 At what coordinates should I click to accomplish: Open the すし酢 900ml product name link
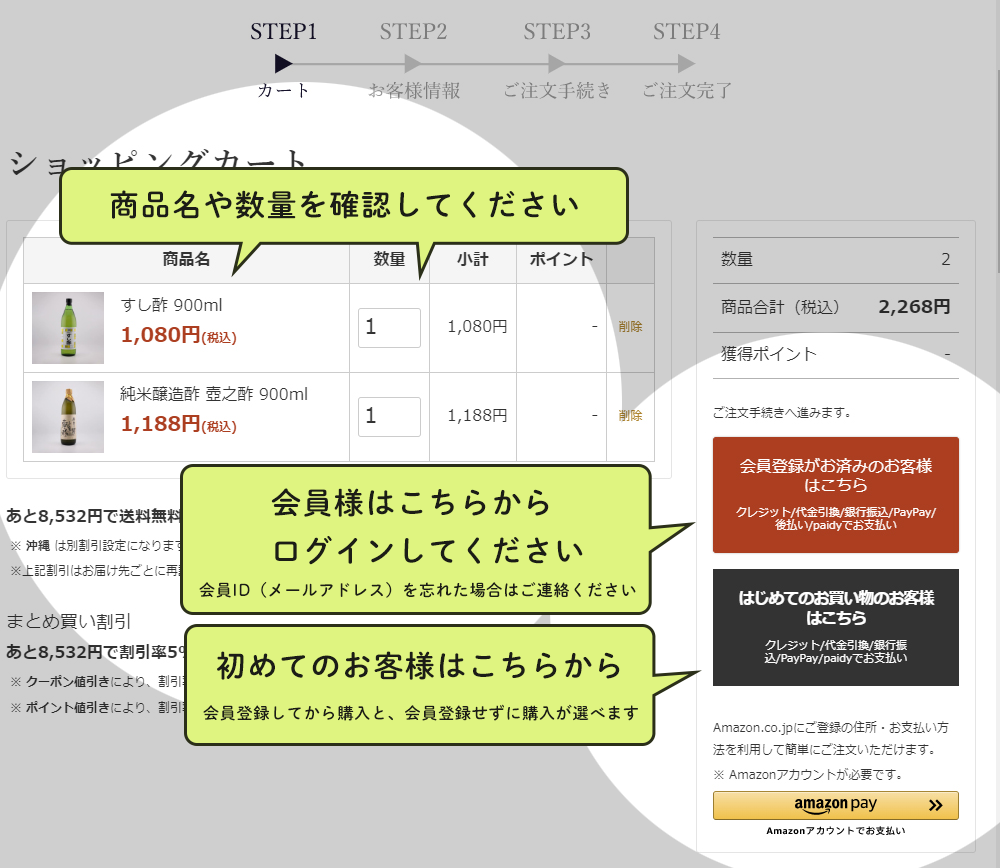point(180,304)
